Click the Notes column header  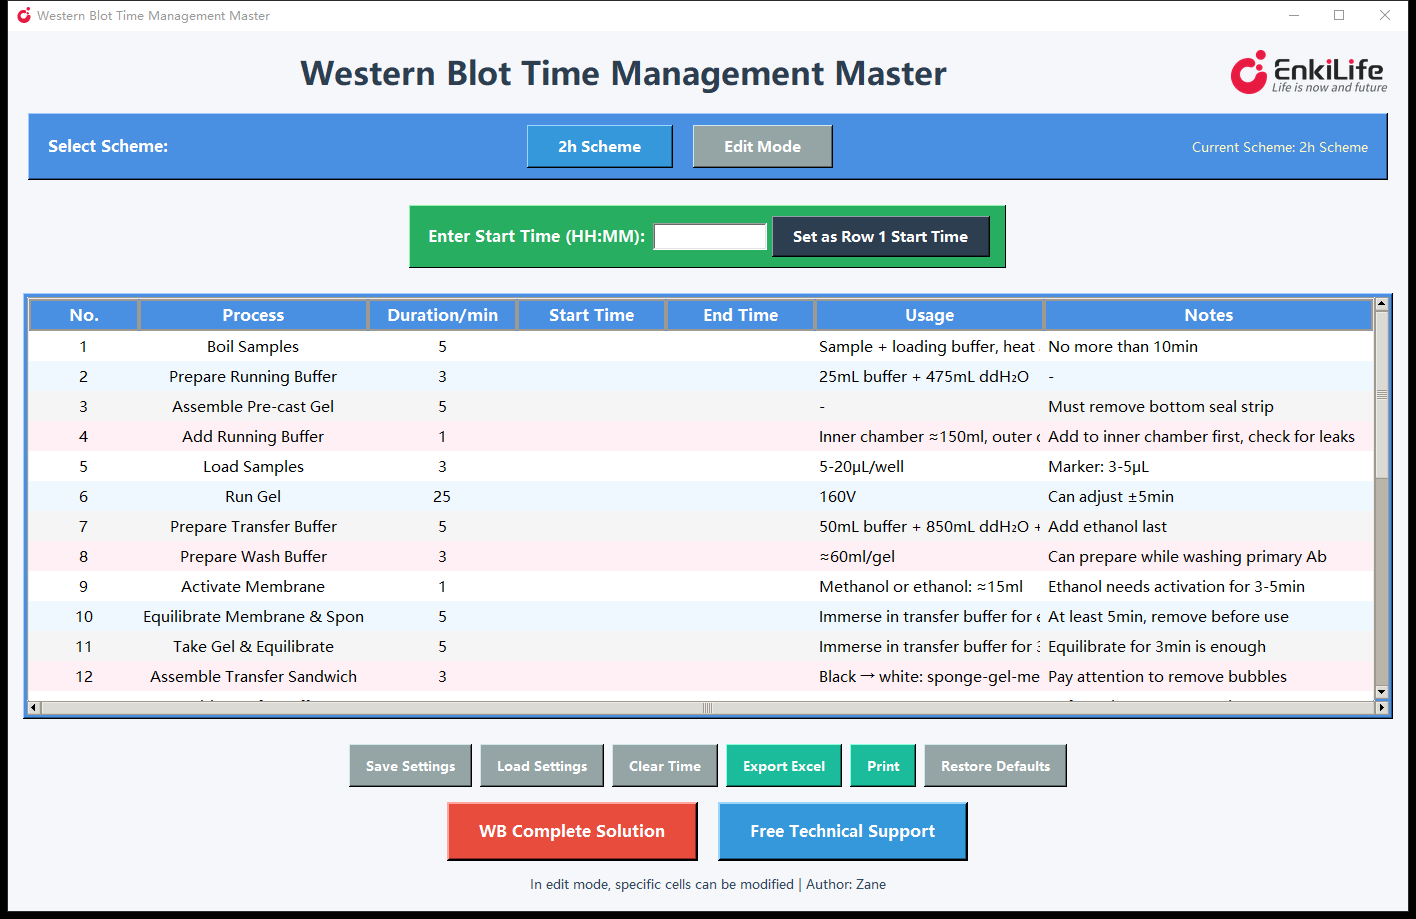click(x=1208, y=315)
